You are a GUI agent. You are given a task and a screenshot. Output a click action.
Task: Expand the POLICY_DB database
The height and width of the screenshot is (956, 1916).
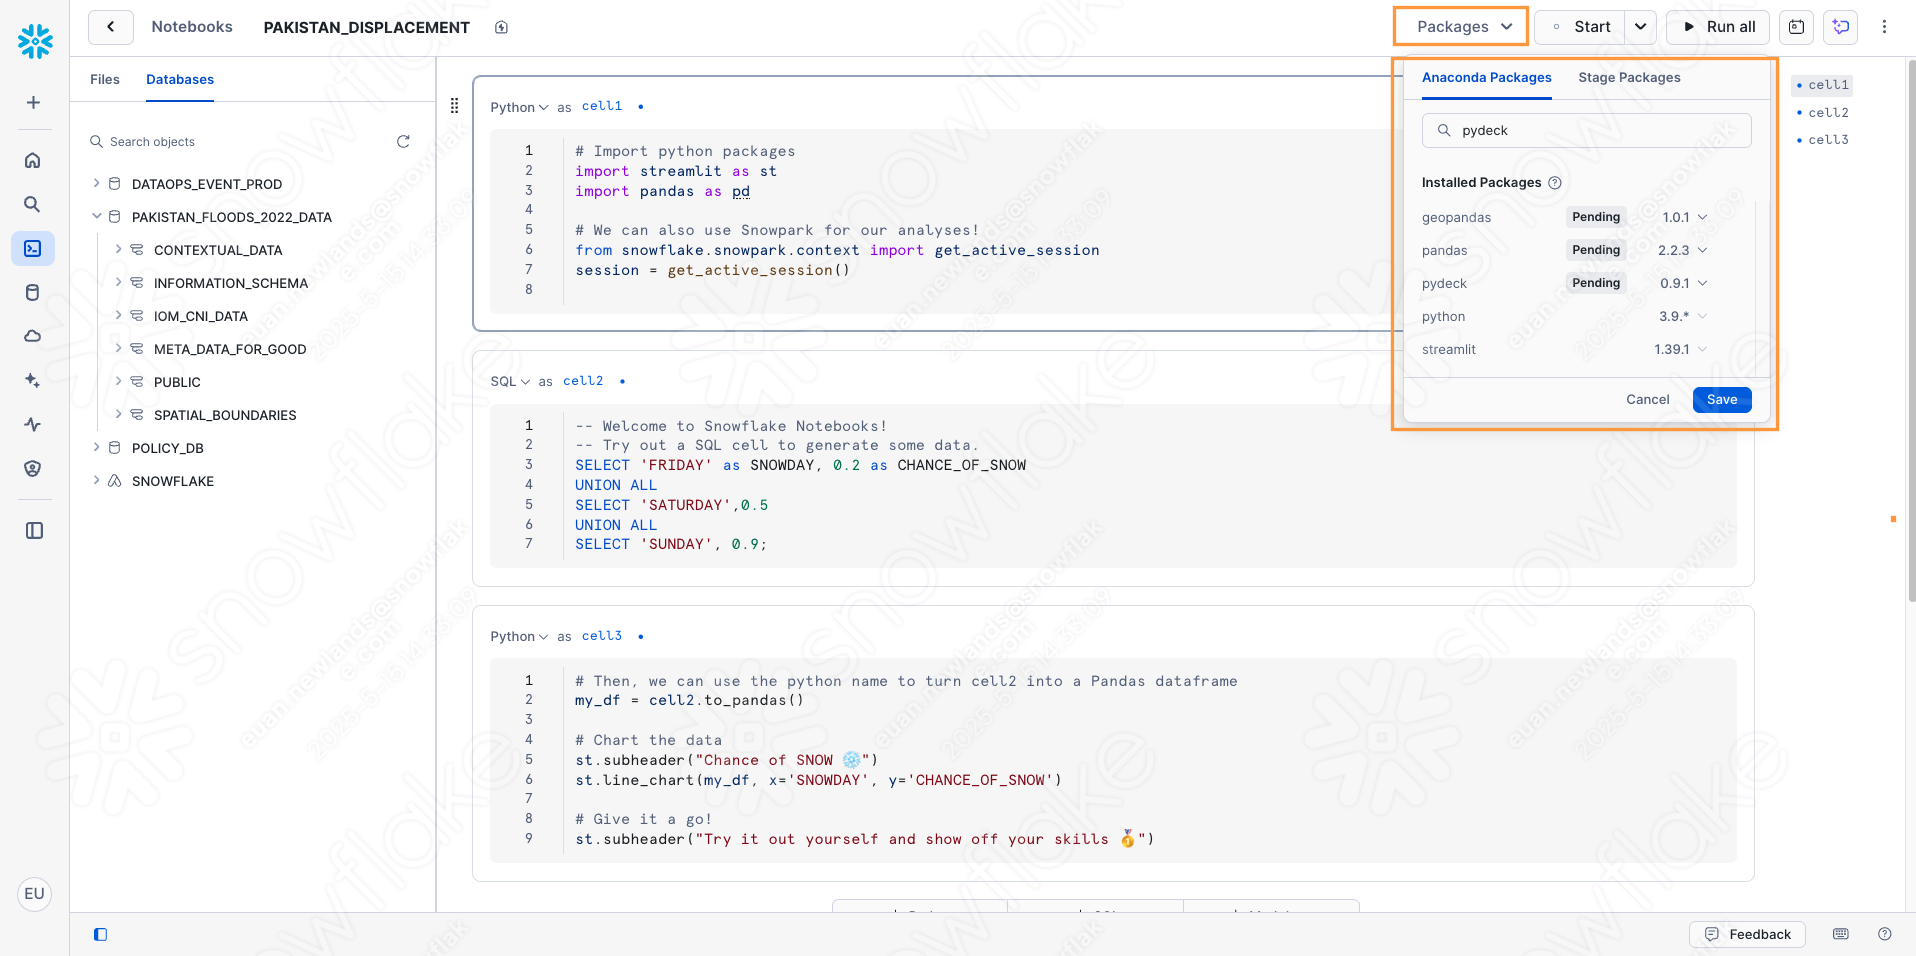pyautogui.click(x=96, y=447)
